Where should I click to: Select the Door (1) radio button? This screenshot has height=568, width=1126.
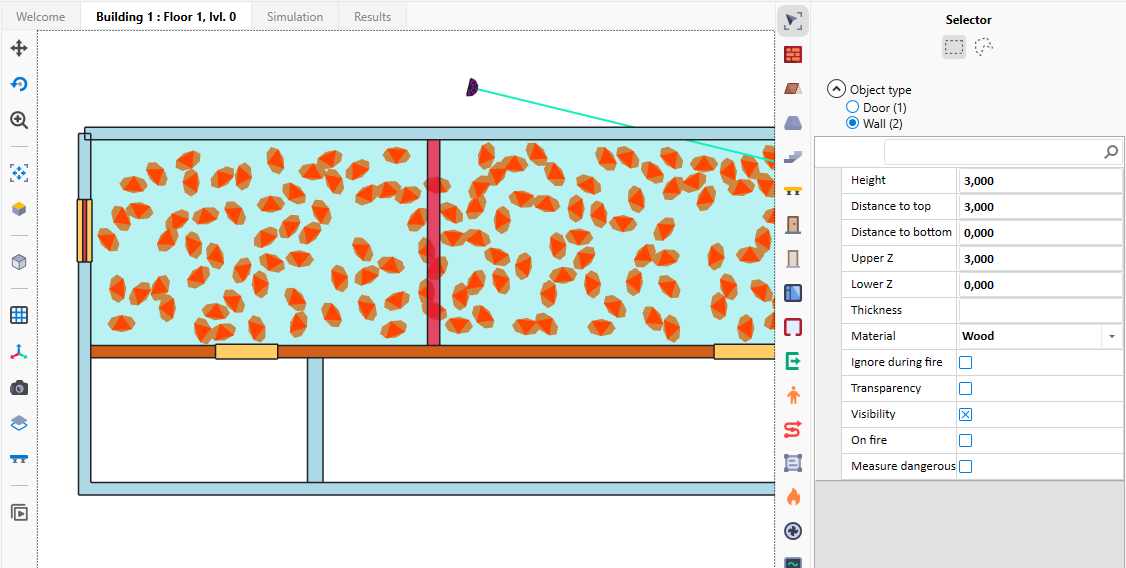pos(852,107)
